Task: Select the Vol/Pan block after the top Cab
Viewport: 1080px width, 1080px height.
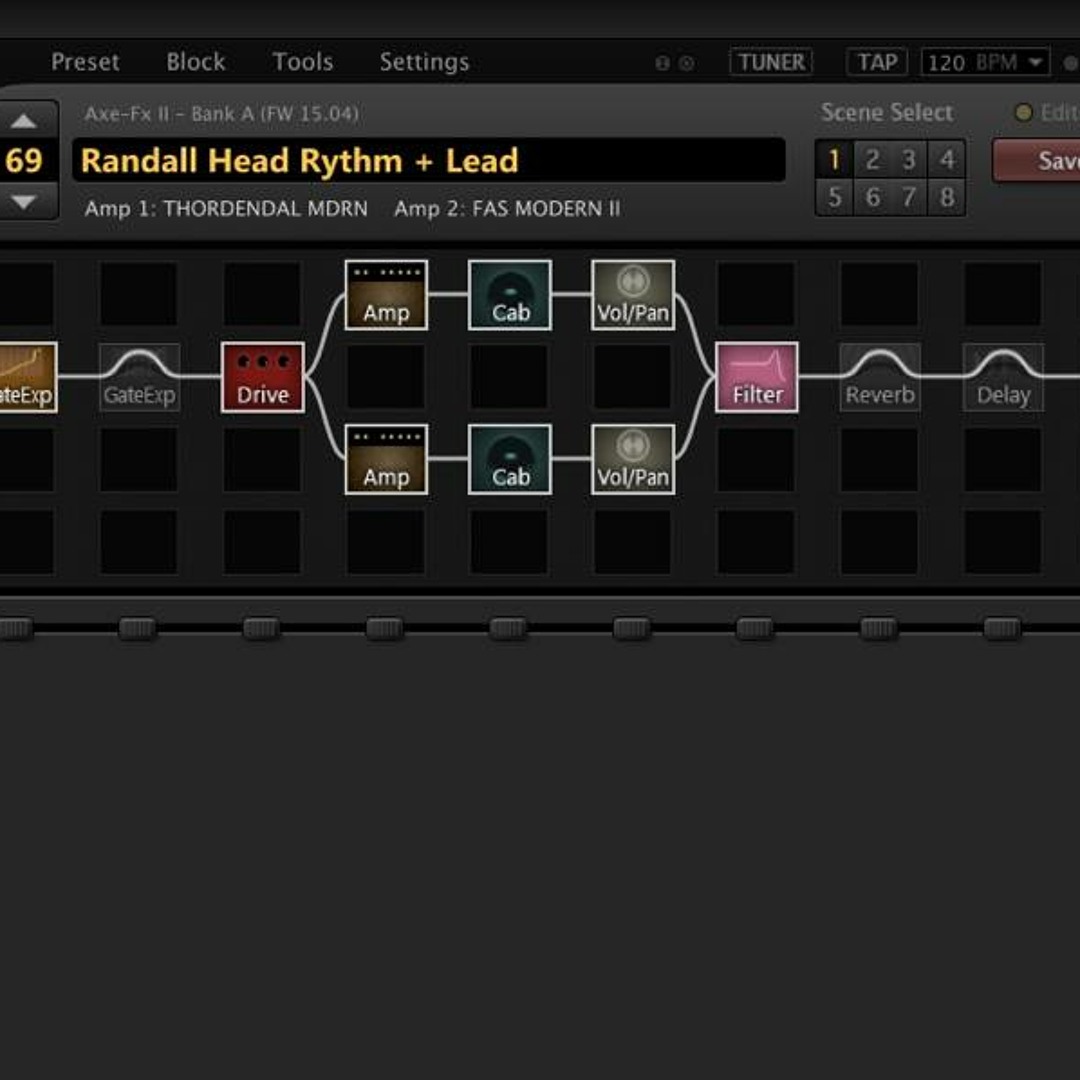Action: coord(633,295)
